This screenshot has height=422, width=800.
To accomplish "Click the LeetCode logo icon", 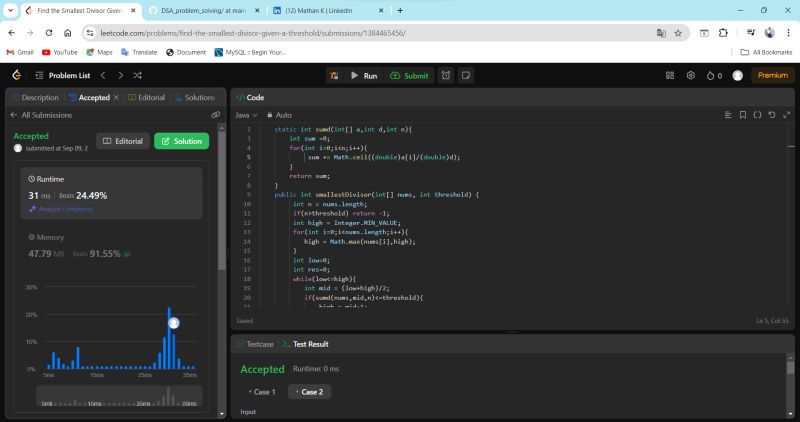I will click(17, 75).
